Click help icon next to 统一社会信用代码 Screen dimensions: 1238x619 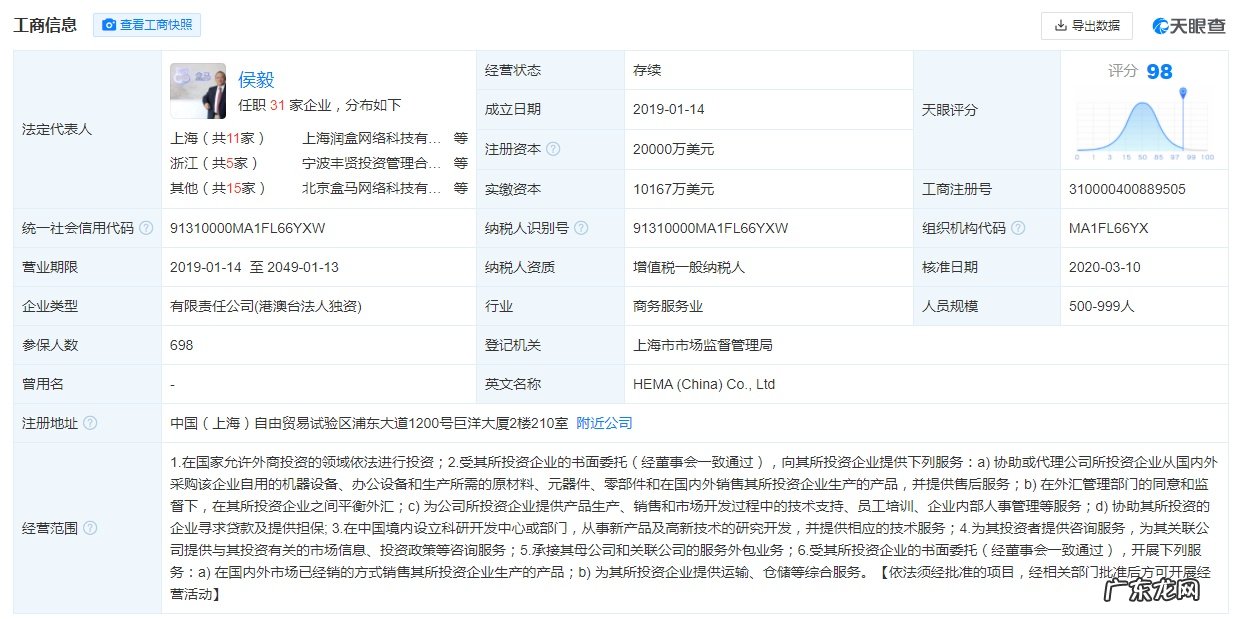(x=146, y=228)
